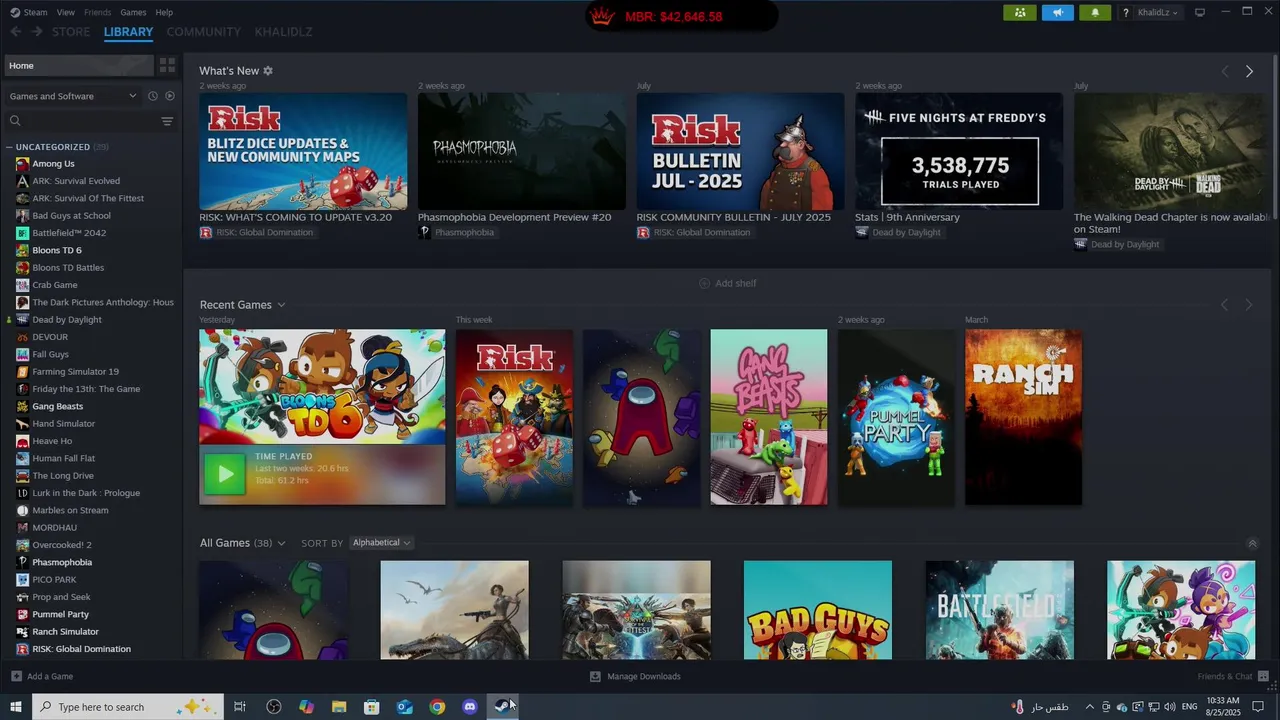Open Discord from the taskbar
Screen dimensions: 1280x720
point(470,707)
